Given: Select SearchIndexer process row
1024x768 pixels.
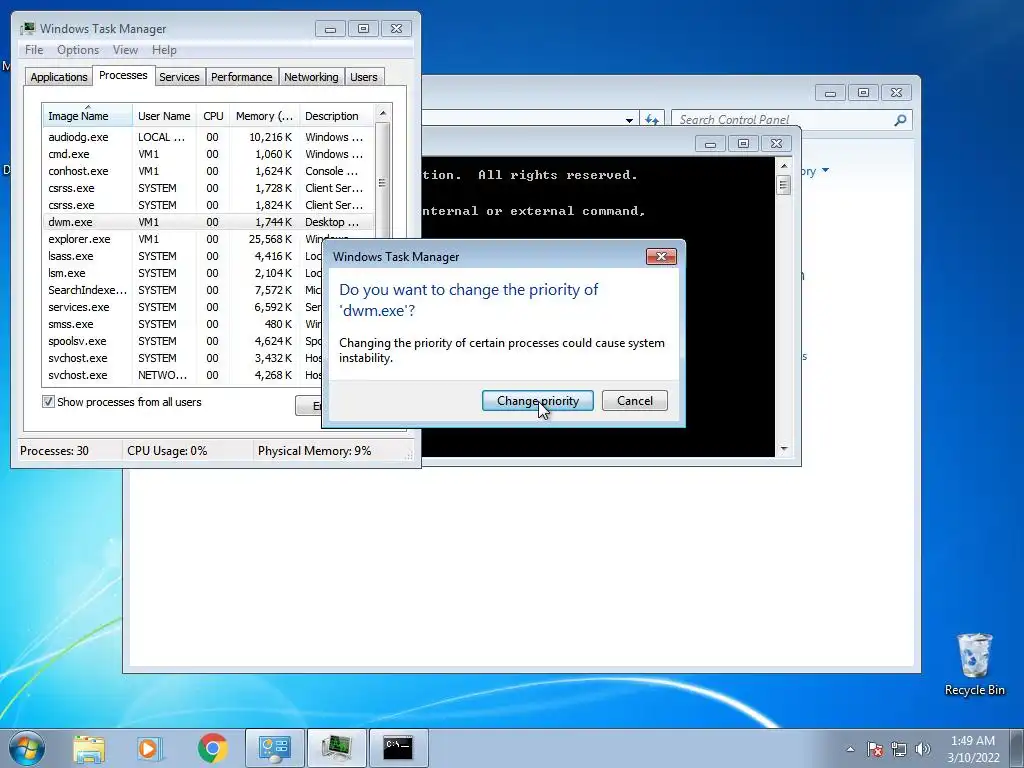Looking at the screenshot, I should tap(183, 290).
